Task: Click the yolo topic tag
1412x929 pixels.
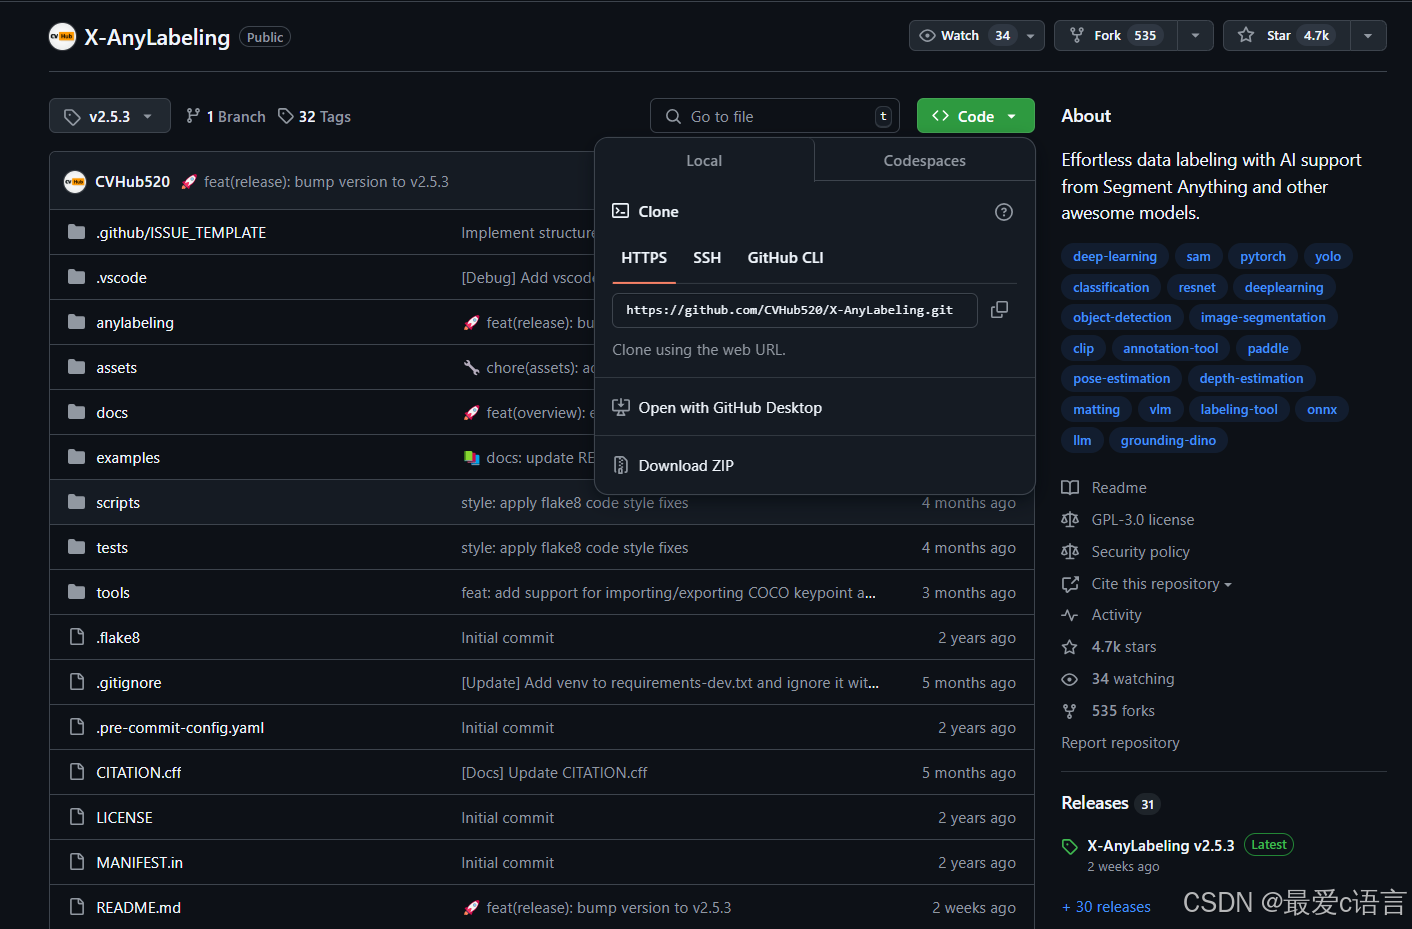Action: [1328, 257]
